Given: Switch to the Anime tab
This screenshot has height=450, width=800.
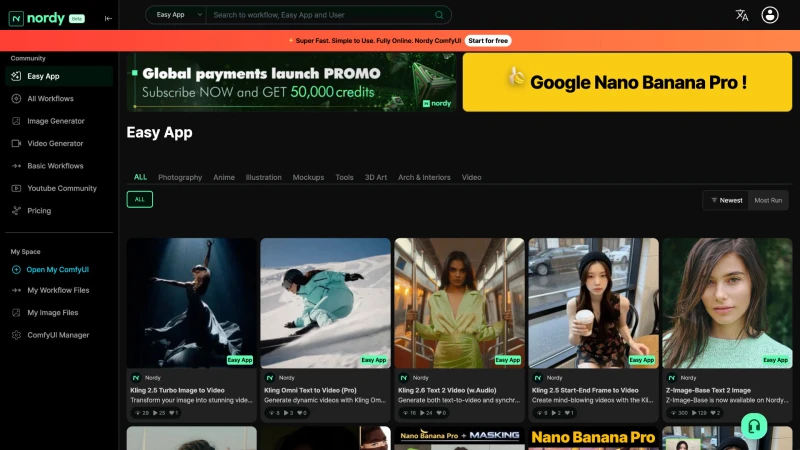Looking at the screenshot, I should point(224,177).
